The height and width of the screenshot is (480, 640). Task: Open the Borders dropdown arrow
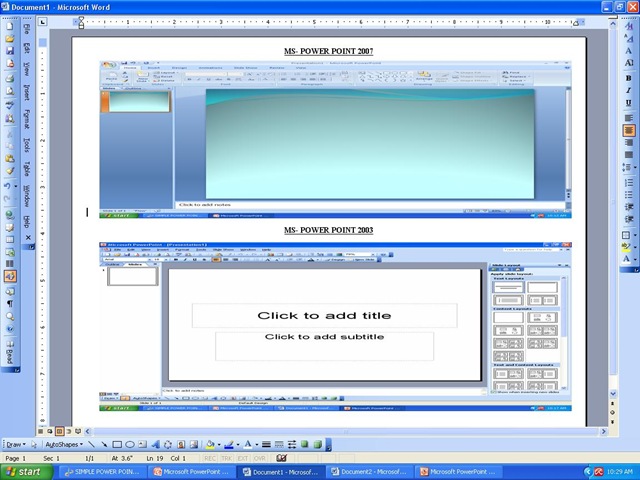(x=635, y=235)
